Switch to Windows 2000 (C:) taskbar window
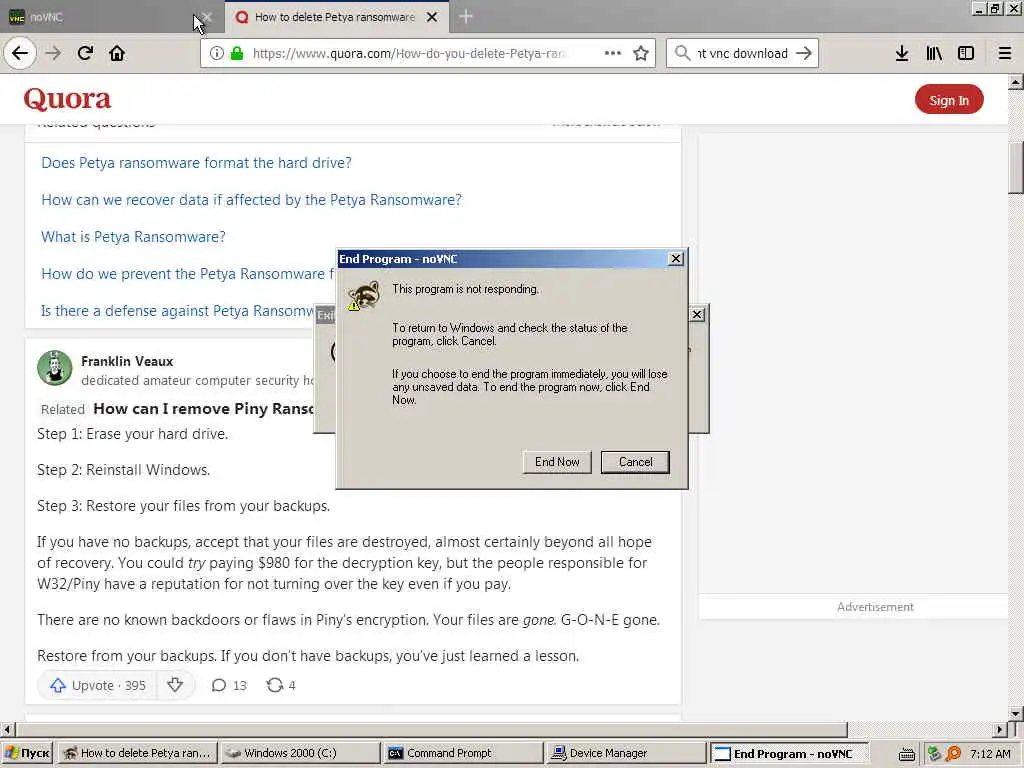The image size is (1024, 768). (x=300, y=753)
